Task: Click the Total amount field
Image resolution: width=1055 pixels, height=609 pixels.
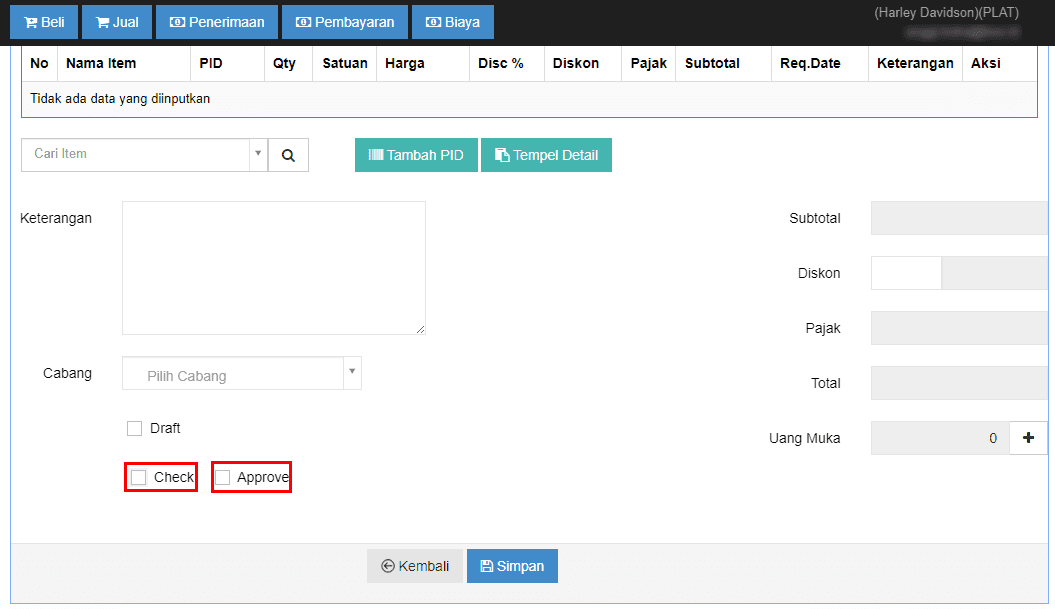Action: coord(960,384)
